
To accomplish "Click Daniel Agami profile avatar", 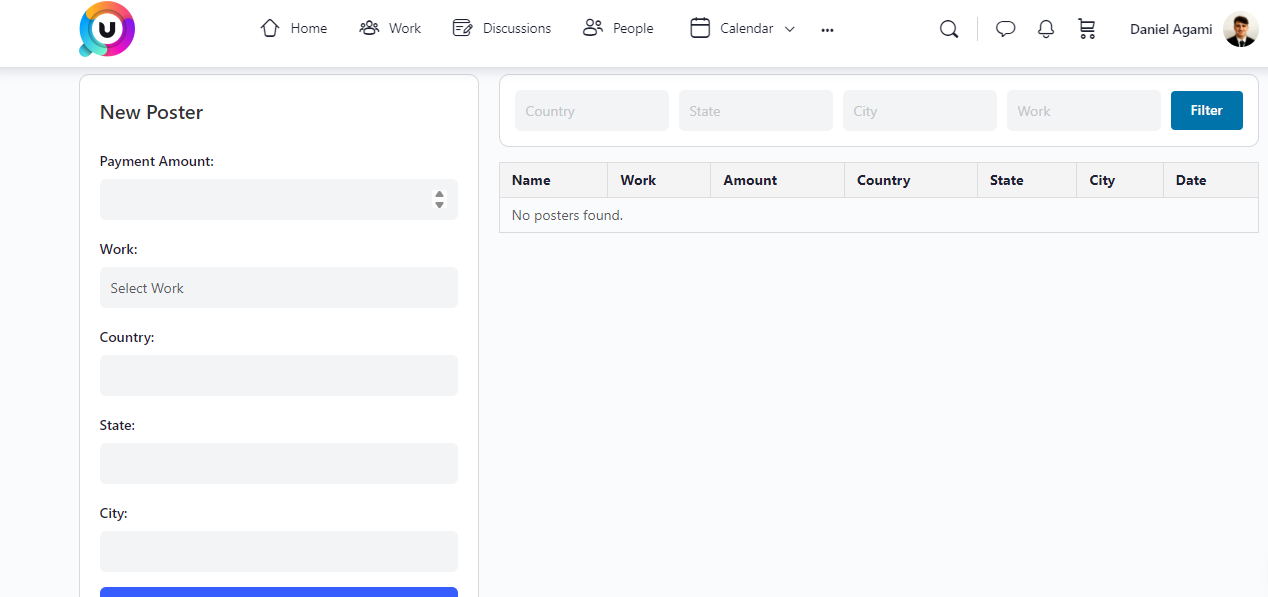I will [1240, 29].
